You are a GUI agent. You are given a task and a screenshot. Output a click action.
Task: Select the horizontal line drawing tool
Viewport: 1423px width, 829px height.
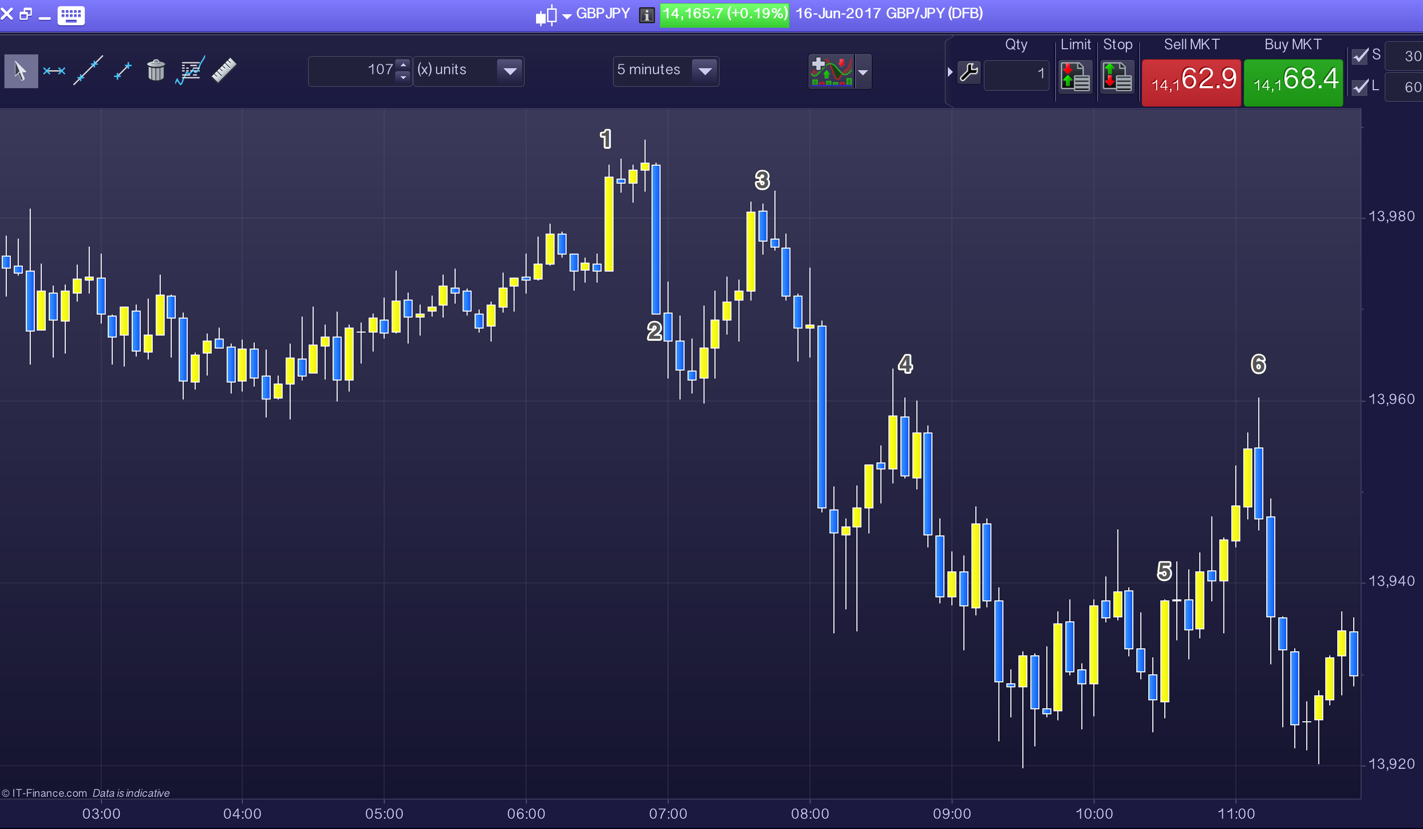(x=54, y=71)
